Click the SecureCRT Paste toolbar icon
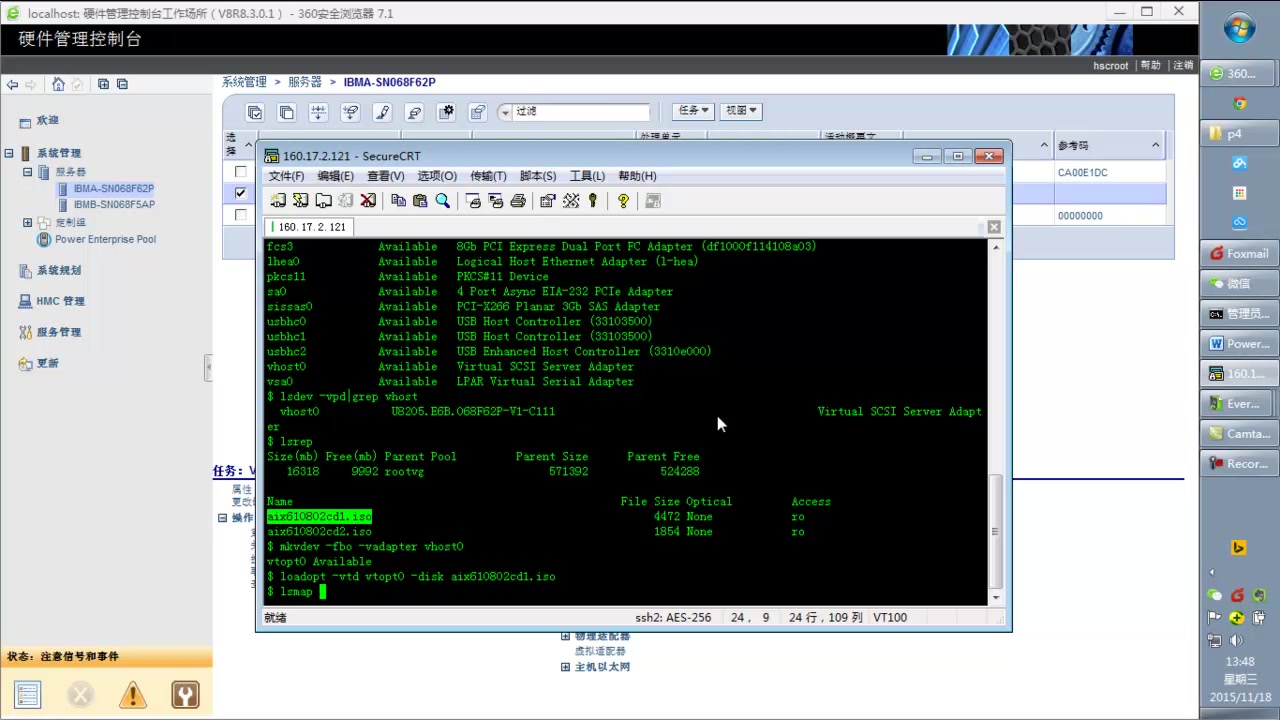 [420, 201]
